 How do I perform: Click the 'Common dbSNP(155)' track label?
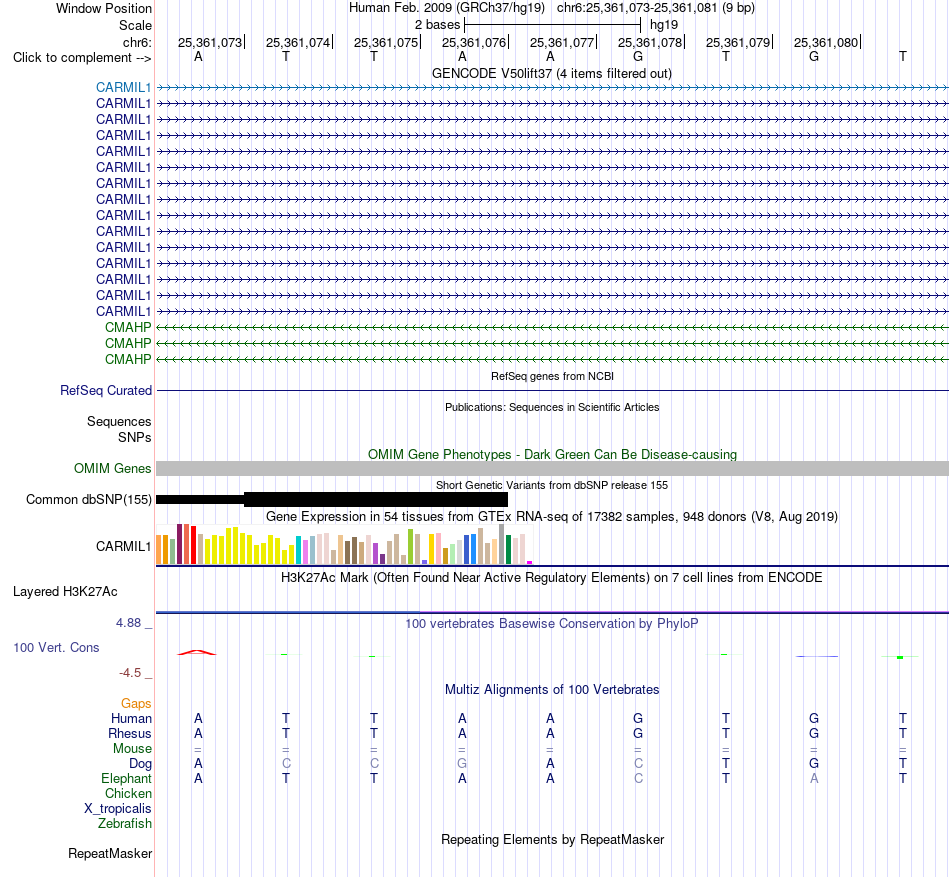coord(89,500)
